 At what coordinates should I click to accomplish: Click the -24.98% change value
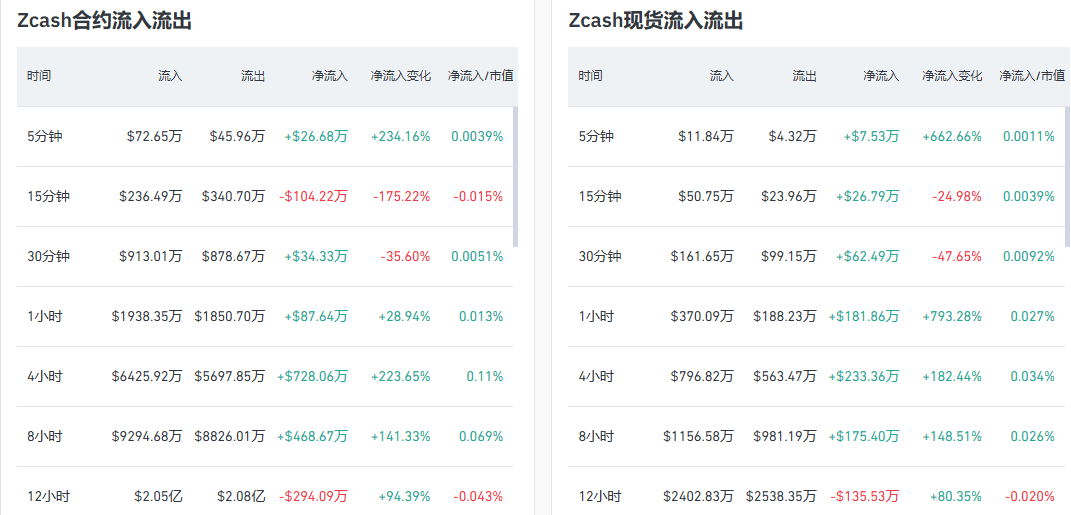957,197
